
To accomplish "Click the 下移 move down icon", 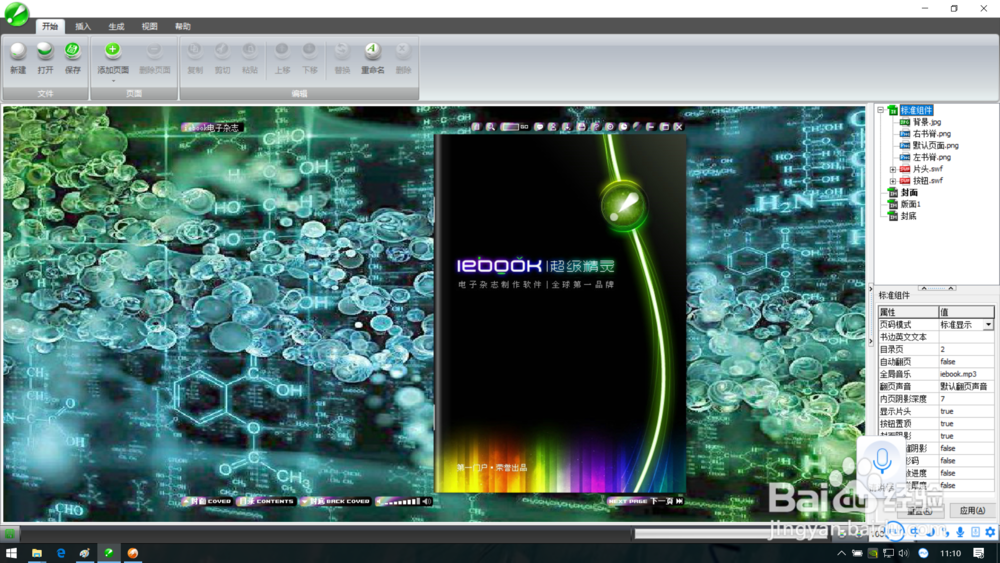I will (309, 50).
